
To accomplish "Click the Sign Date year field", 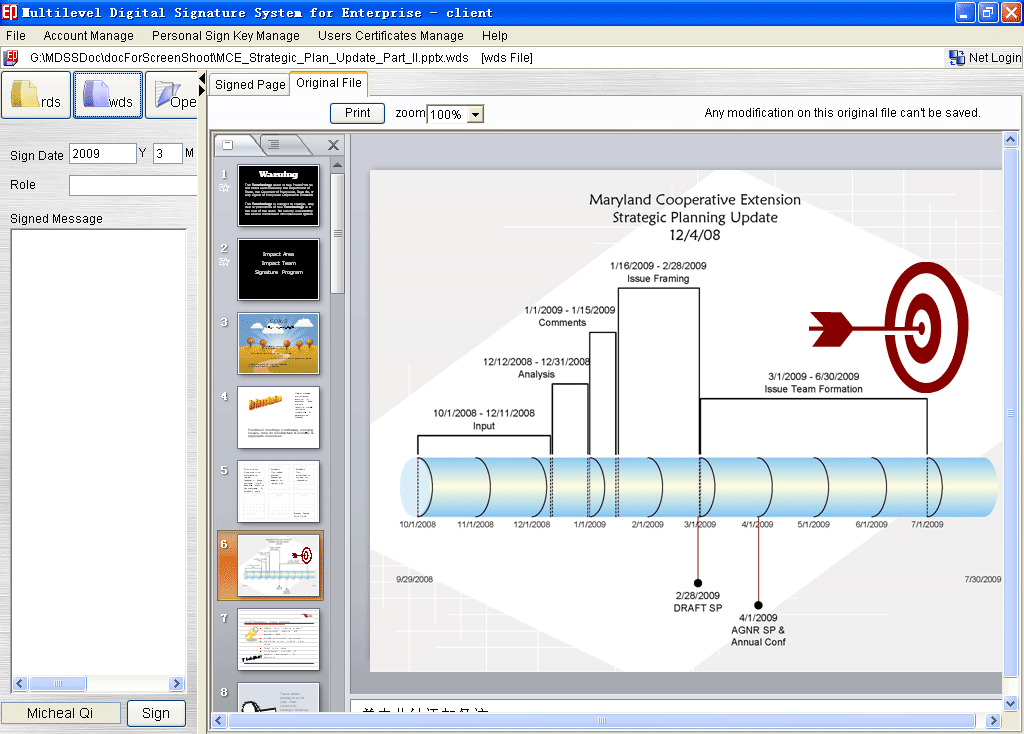I will [103, 154].
